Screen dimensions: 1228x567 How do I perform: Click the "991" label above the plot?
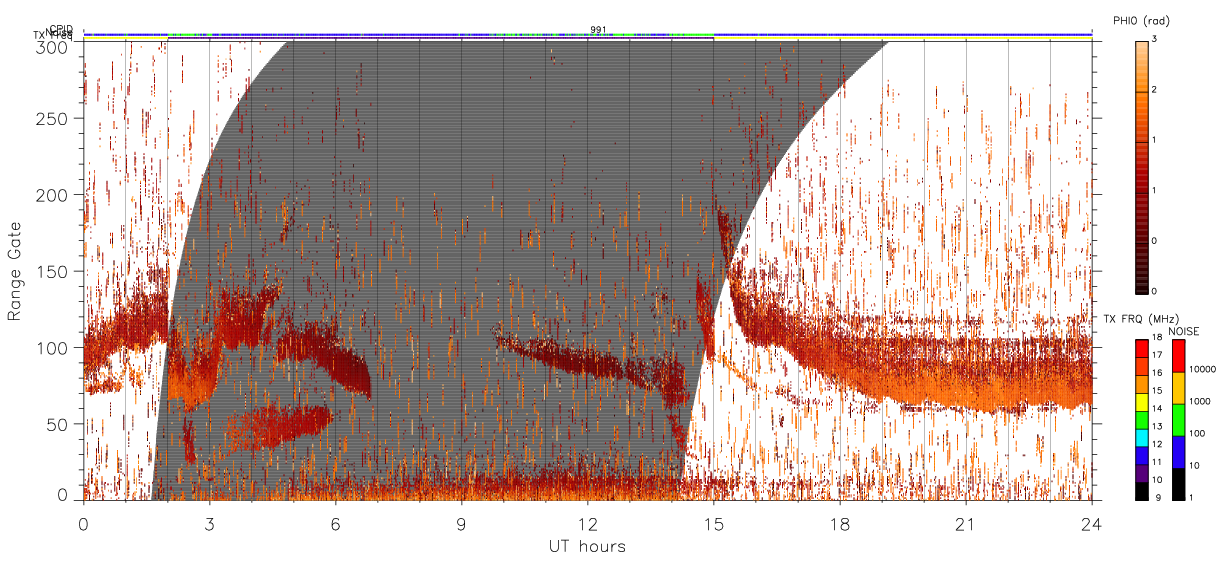[598, 30]
